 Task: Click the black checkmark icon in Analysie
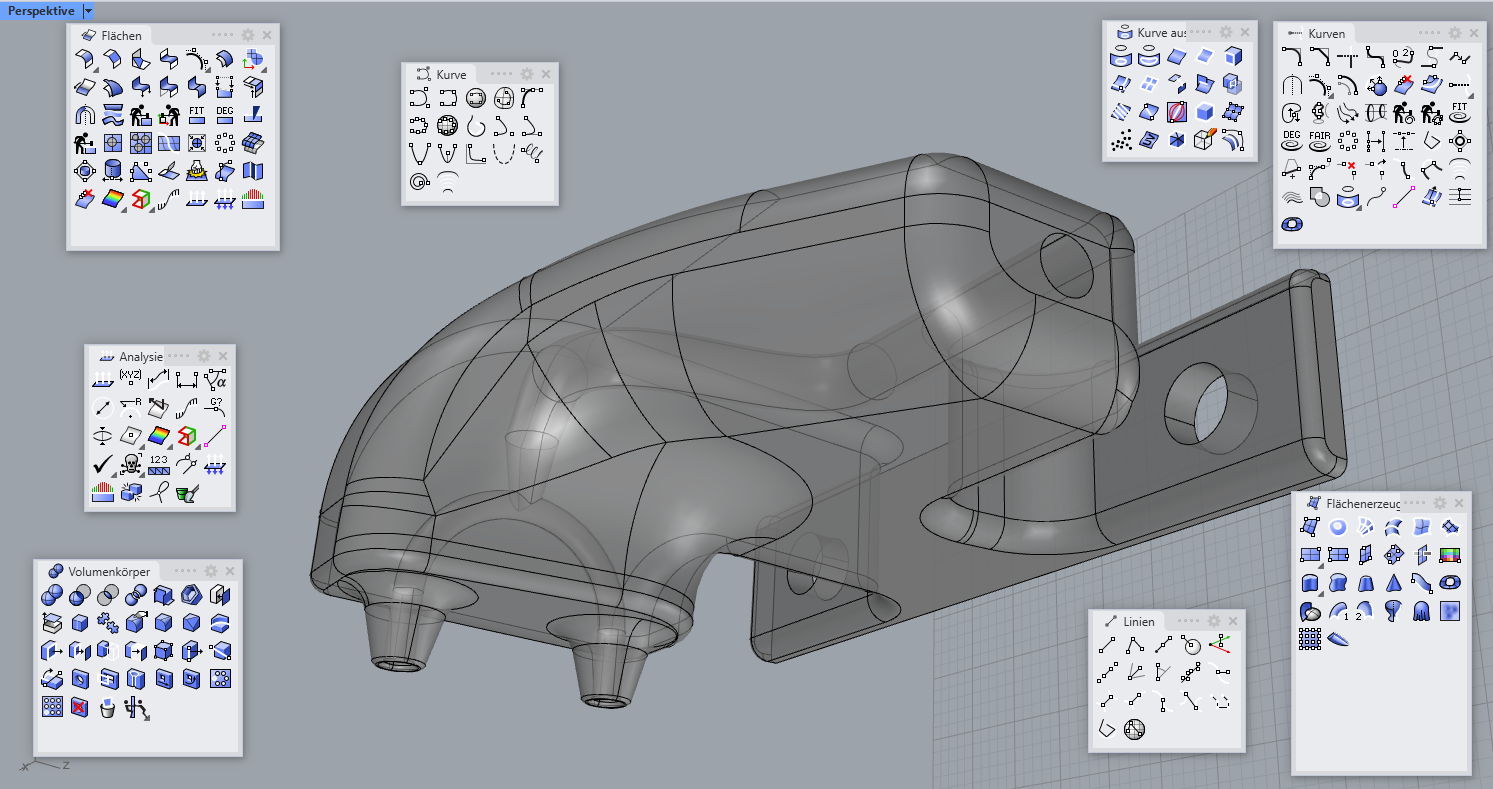[x=102, y=464]
